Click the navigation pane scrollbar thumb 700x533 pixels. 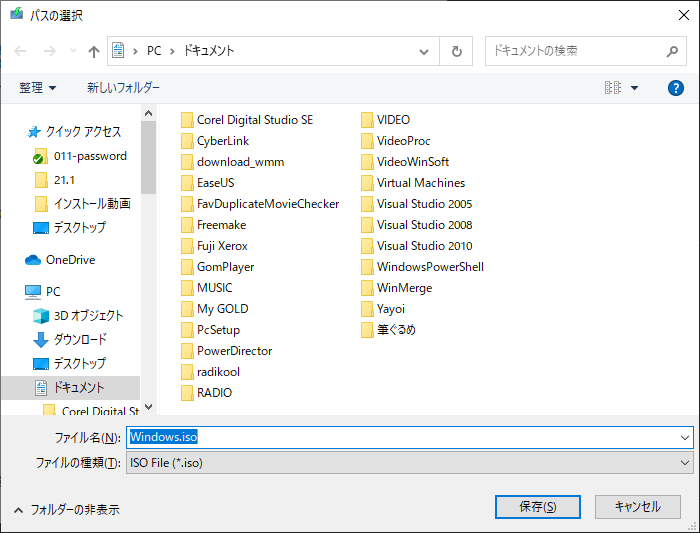coord(148,157)
